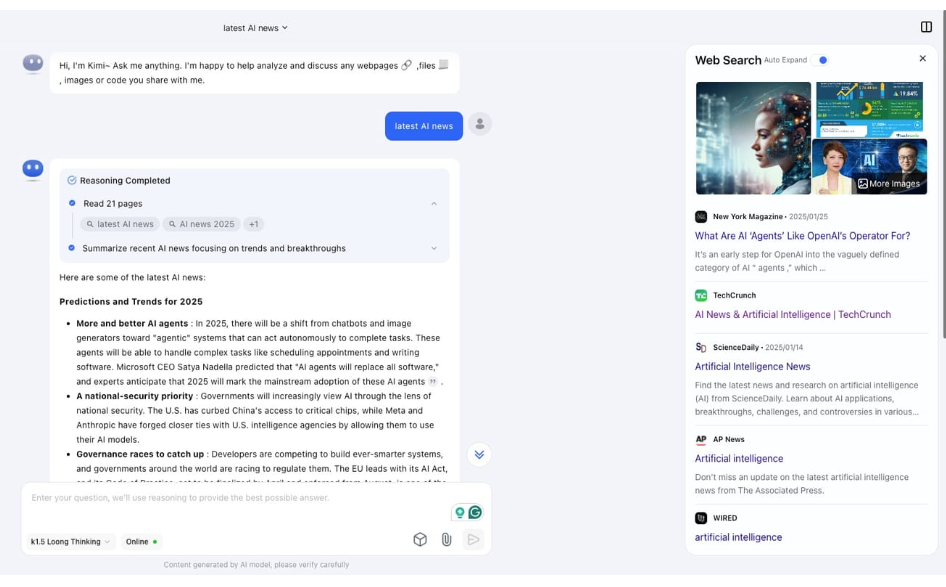The width and height of the screenshot is (946, 587).
Task: Select the 'AI news 2025' search chip
Action: 202,224
